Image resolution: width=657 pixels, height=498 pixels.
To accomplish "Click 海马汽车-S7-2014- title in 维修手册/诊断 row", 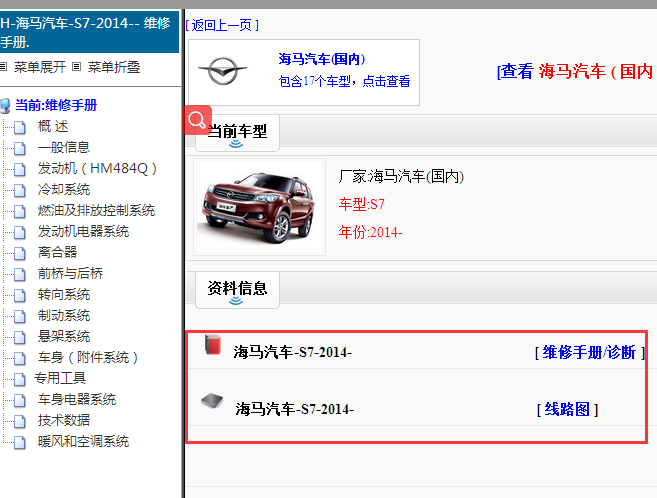I will [x=292, y=352].
